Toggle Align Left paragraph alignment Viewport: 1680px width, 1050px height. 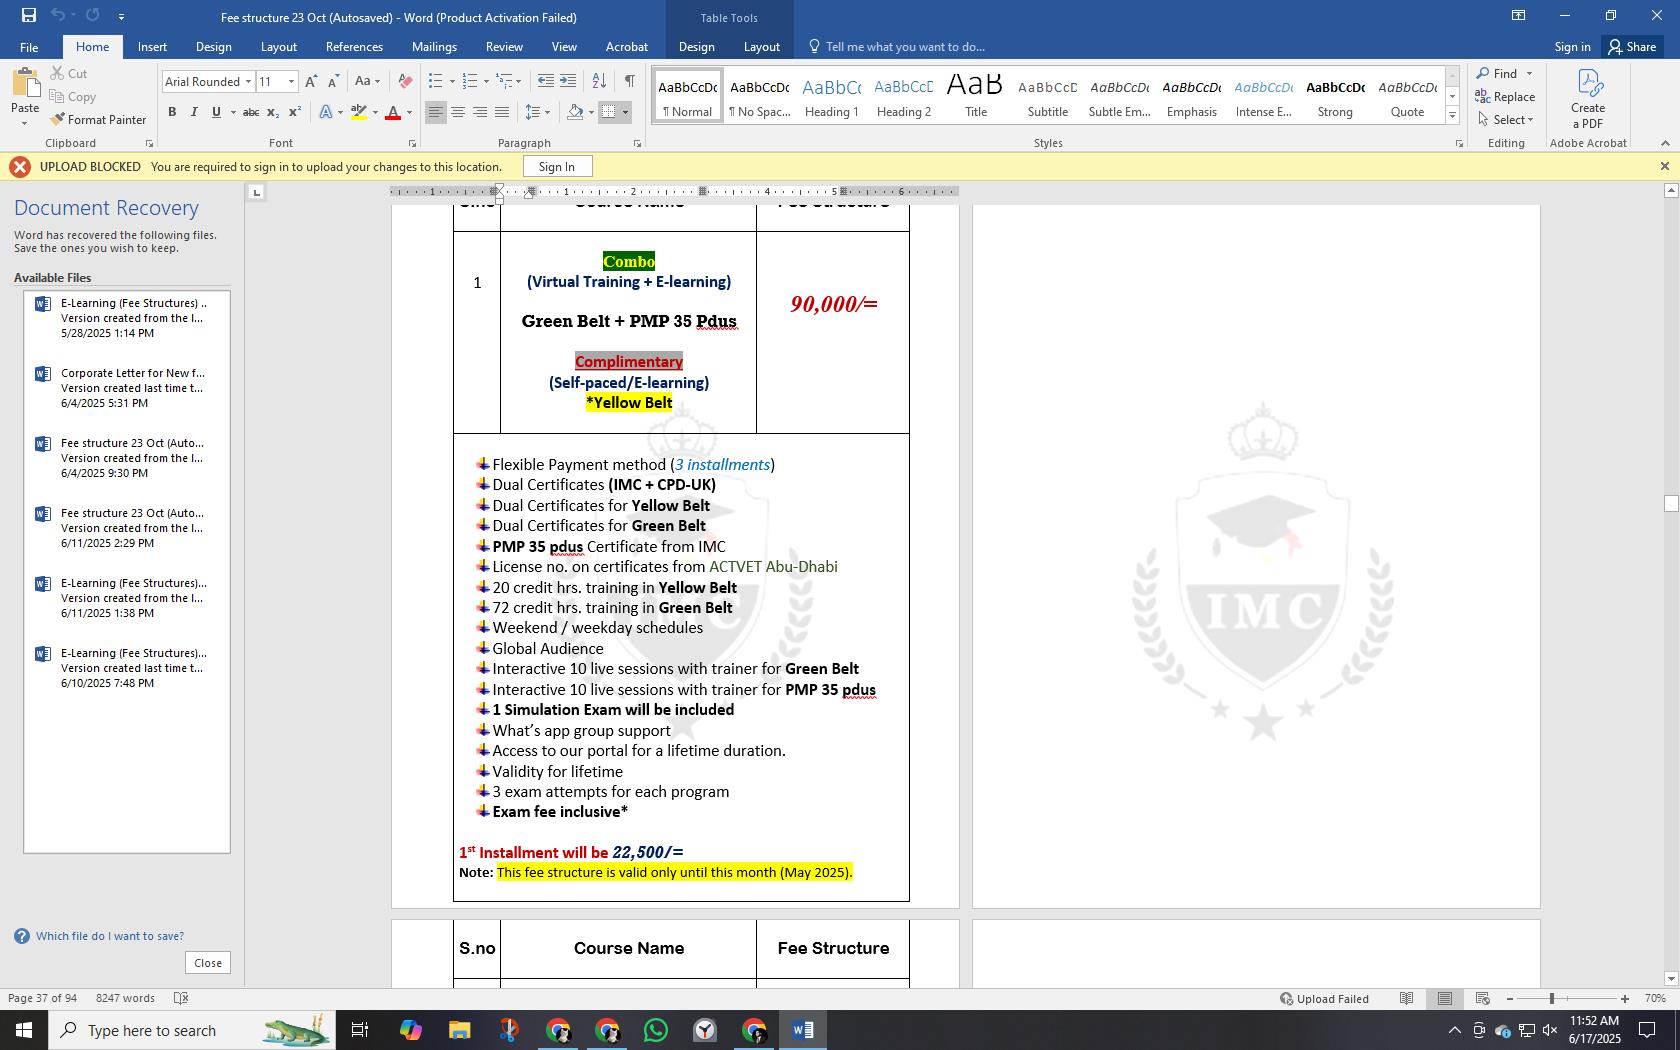point(435,112)
